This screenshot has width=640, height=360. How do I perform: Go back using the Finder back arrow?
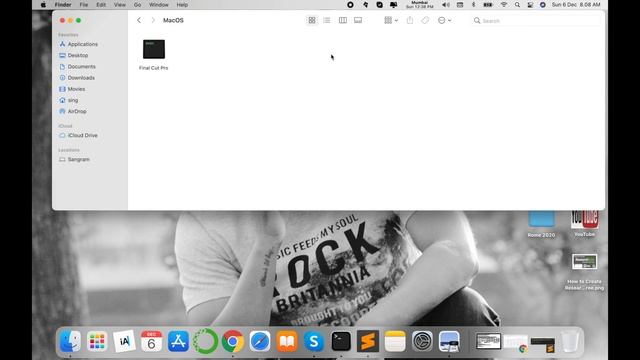139,20
